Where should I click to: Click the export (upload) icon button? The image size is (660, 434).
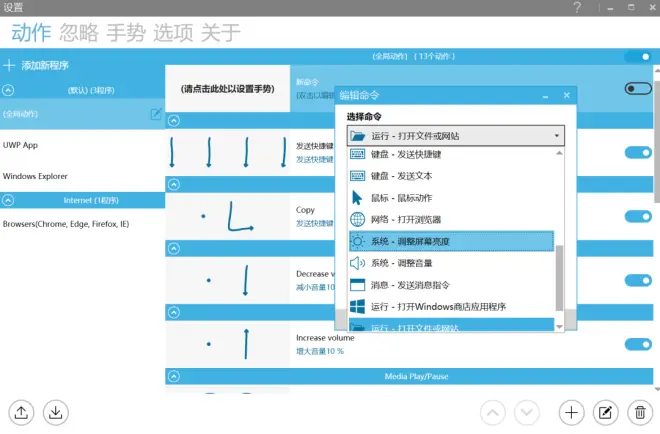(21, 413)
